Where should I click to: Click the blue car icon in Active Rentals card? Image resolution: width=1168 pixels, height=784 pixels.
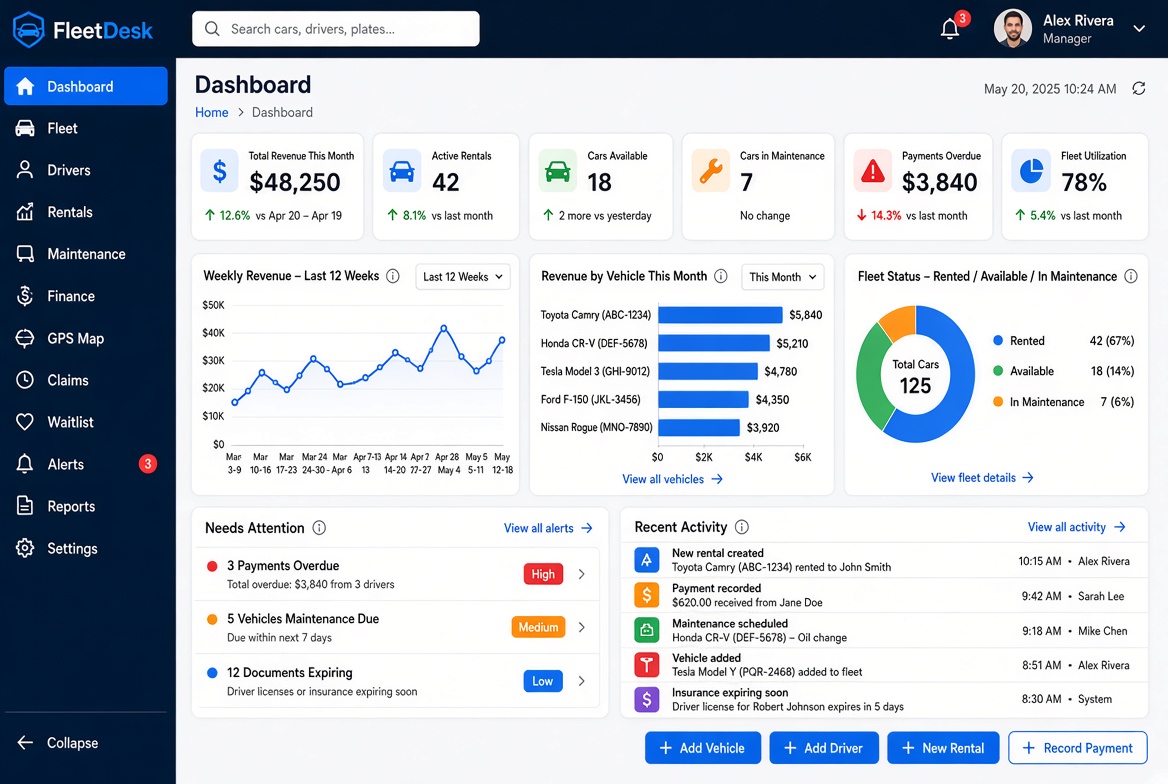pos(402,171)
